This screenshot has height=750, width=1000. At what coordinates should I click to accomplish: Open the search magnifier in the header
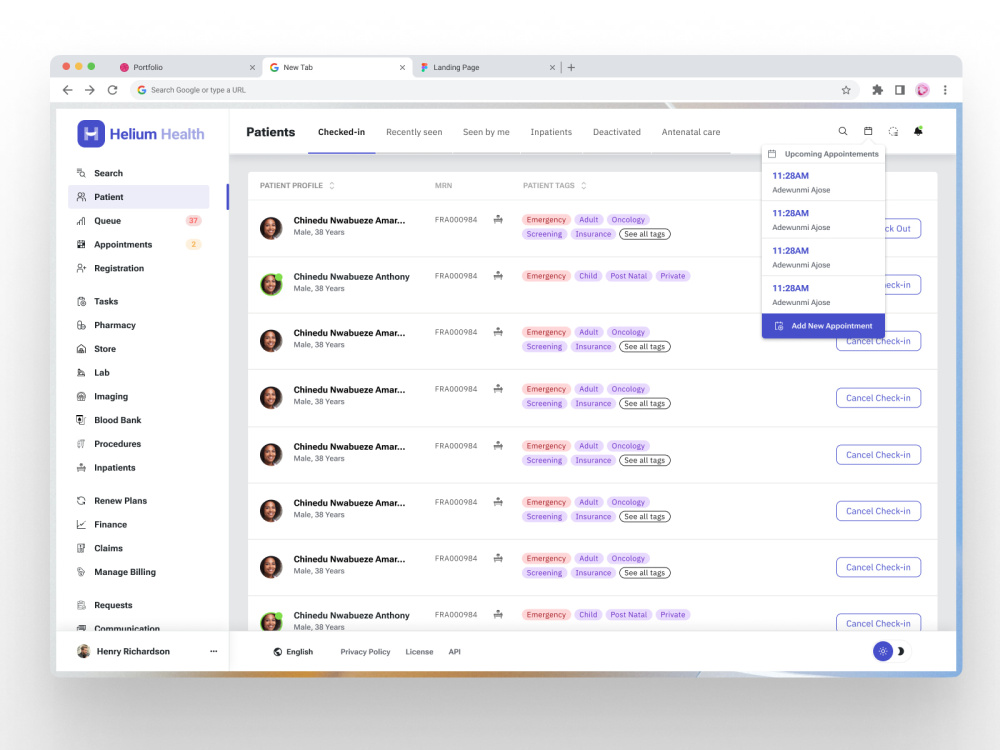(842, 131)
